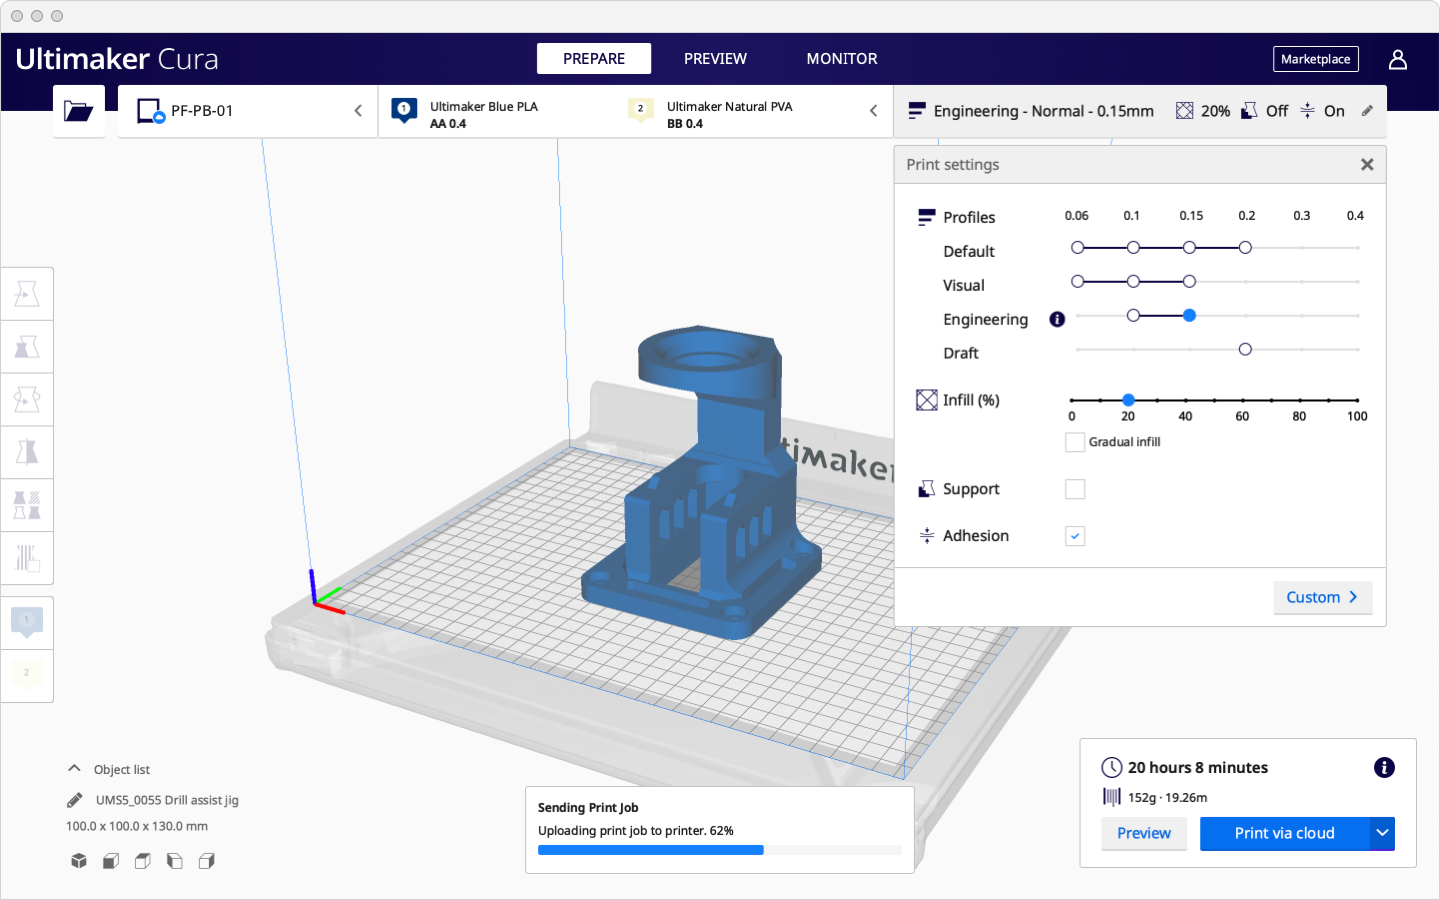The width and height of the screenshot is (1440, 900).
Task: Select the Per Model Settings tool
Action: click(27, 505)
